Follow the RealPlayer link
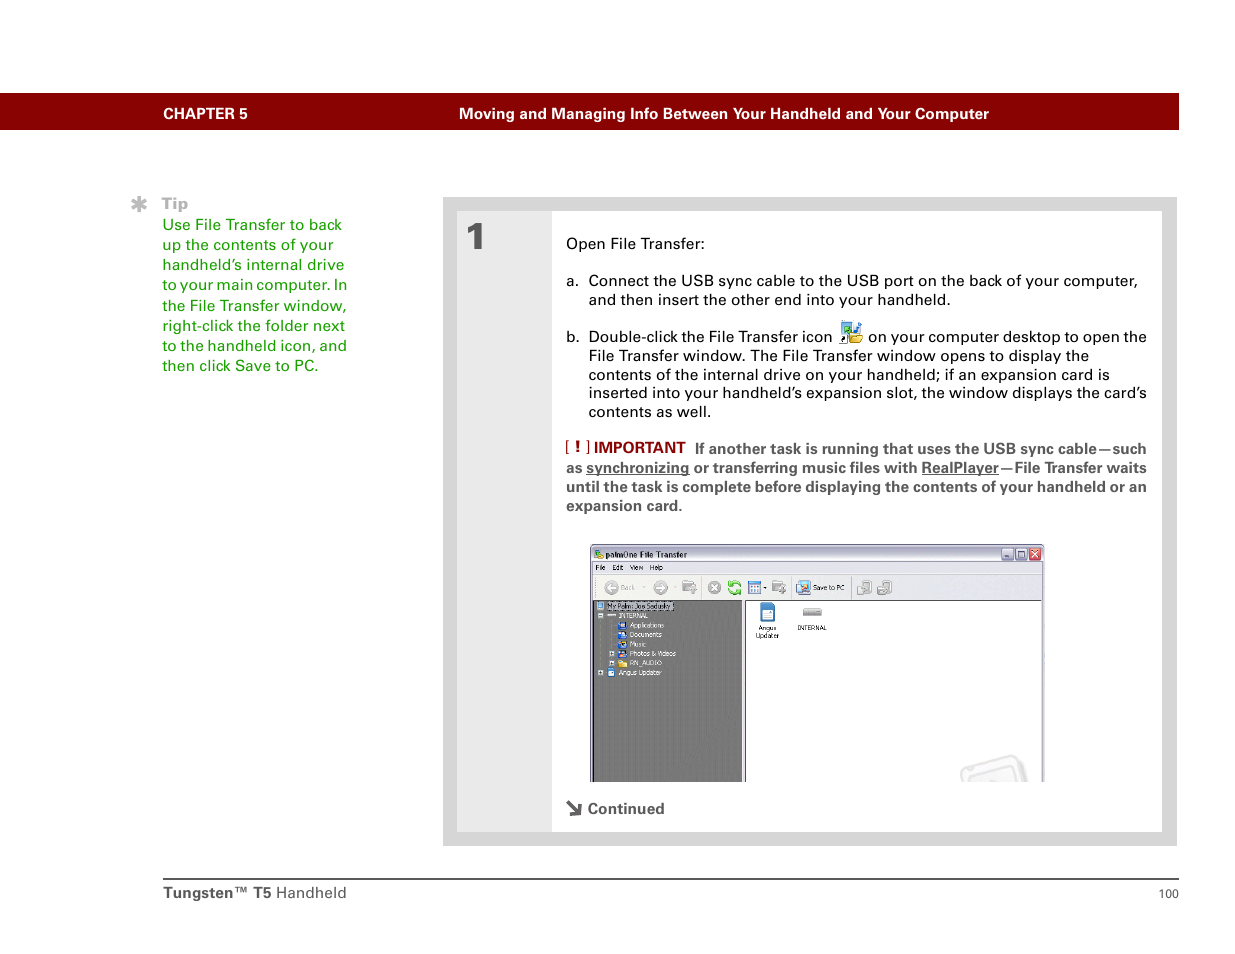 point(960,468)
